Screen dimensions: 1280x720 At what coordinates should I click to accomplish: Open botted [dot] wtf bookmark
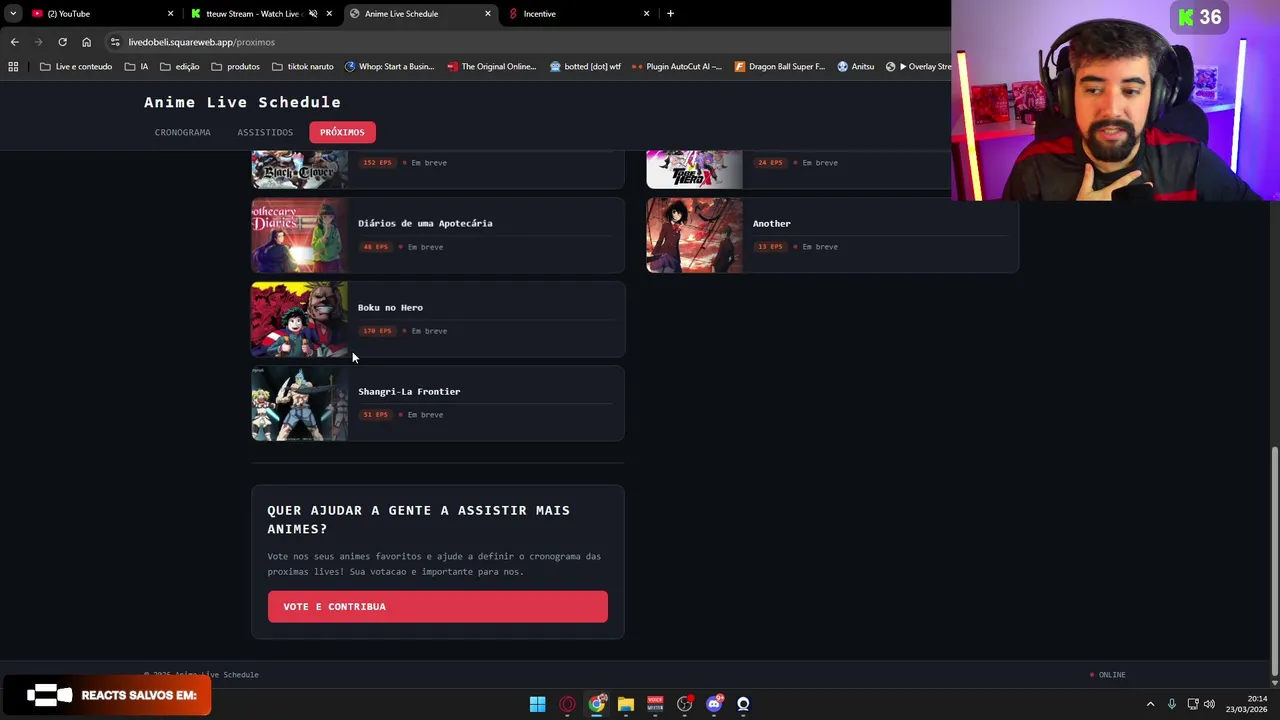585,67
